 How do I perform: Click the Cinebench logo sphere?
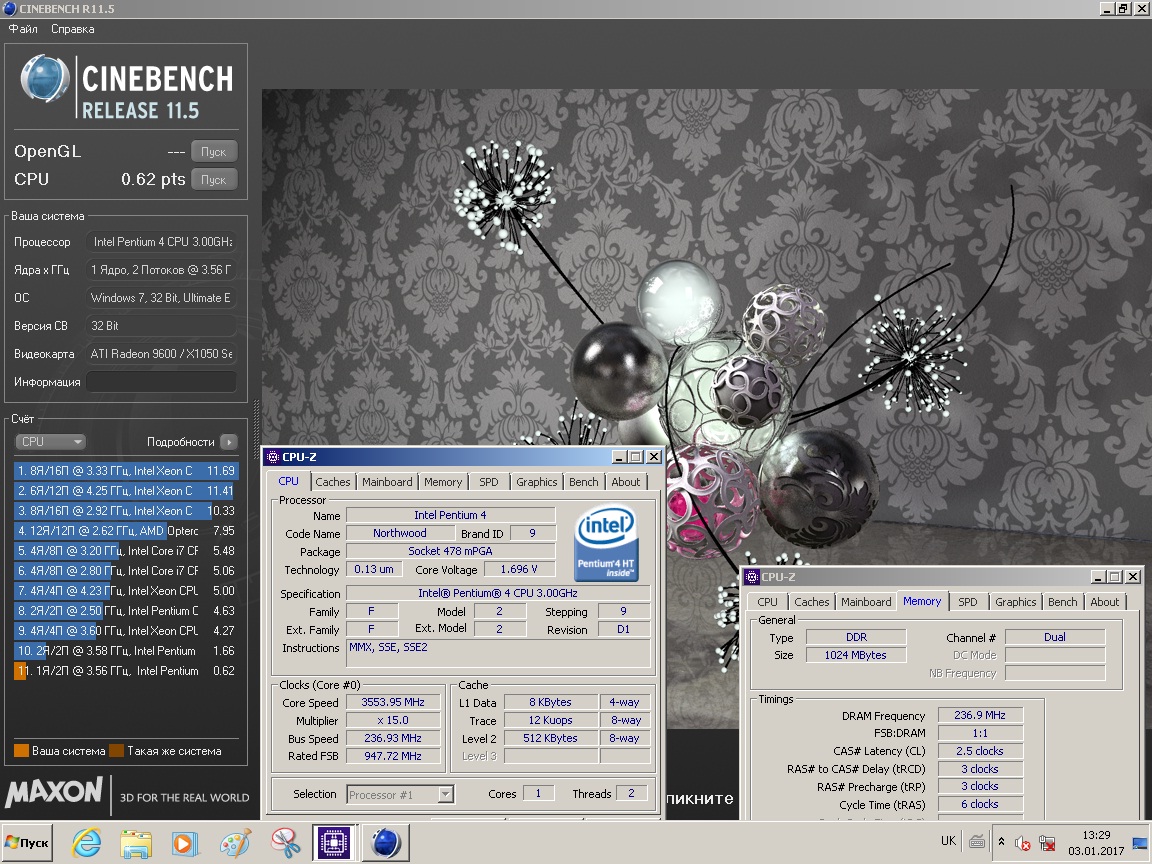[x=45, y=79]
